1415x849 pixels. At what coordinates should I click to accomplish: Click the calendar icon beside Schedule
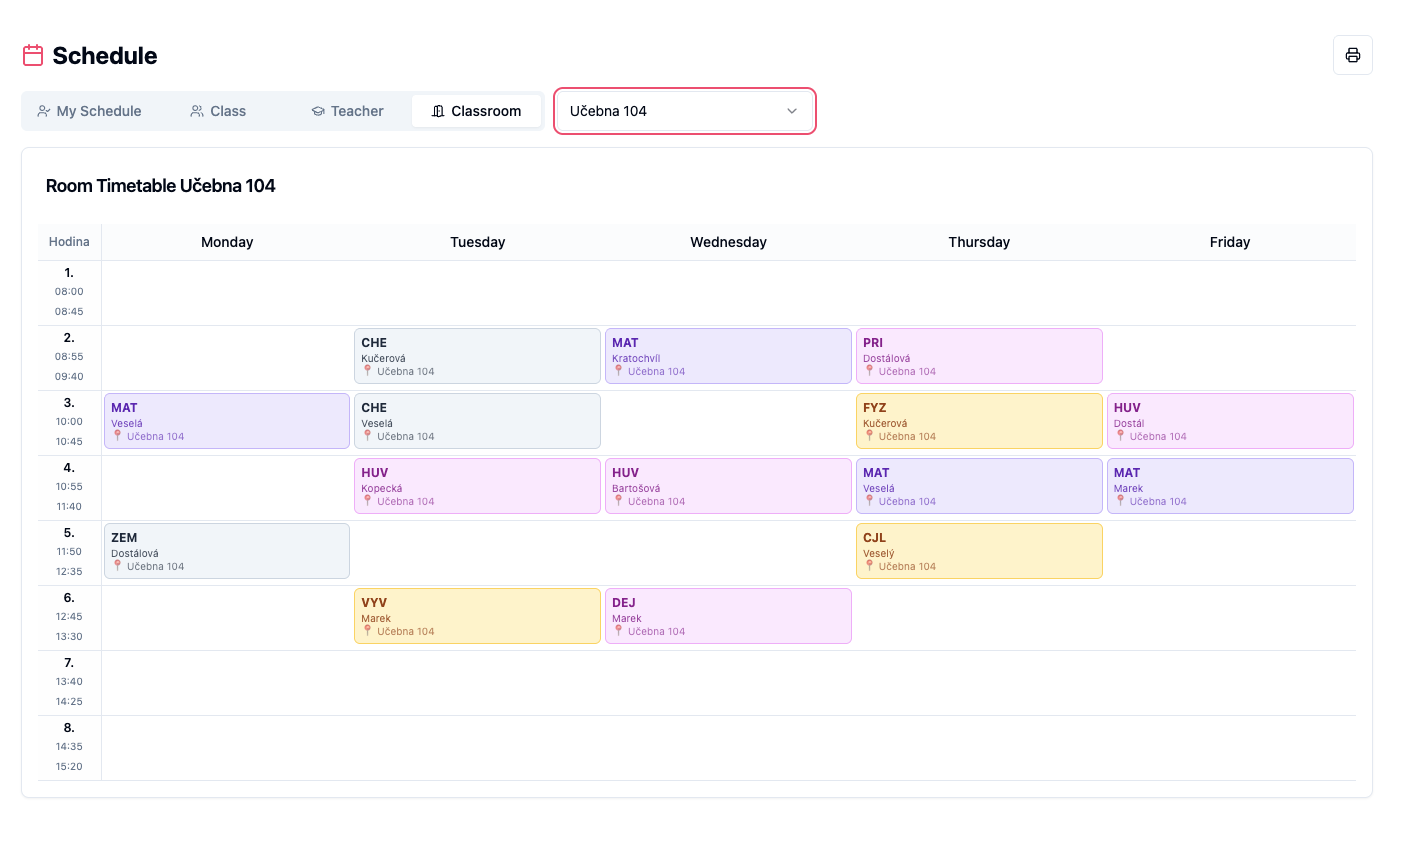pos(33,55)
